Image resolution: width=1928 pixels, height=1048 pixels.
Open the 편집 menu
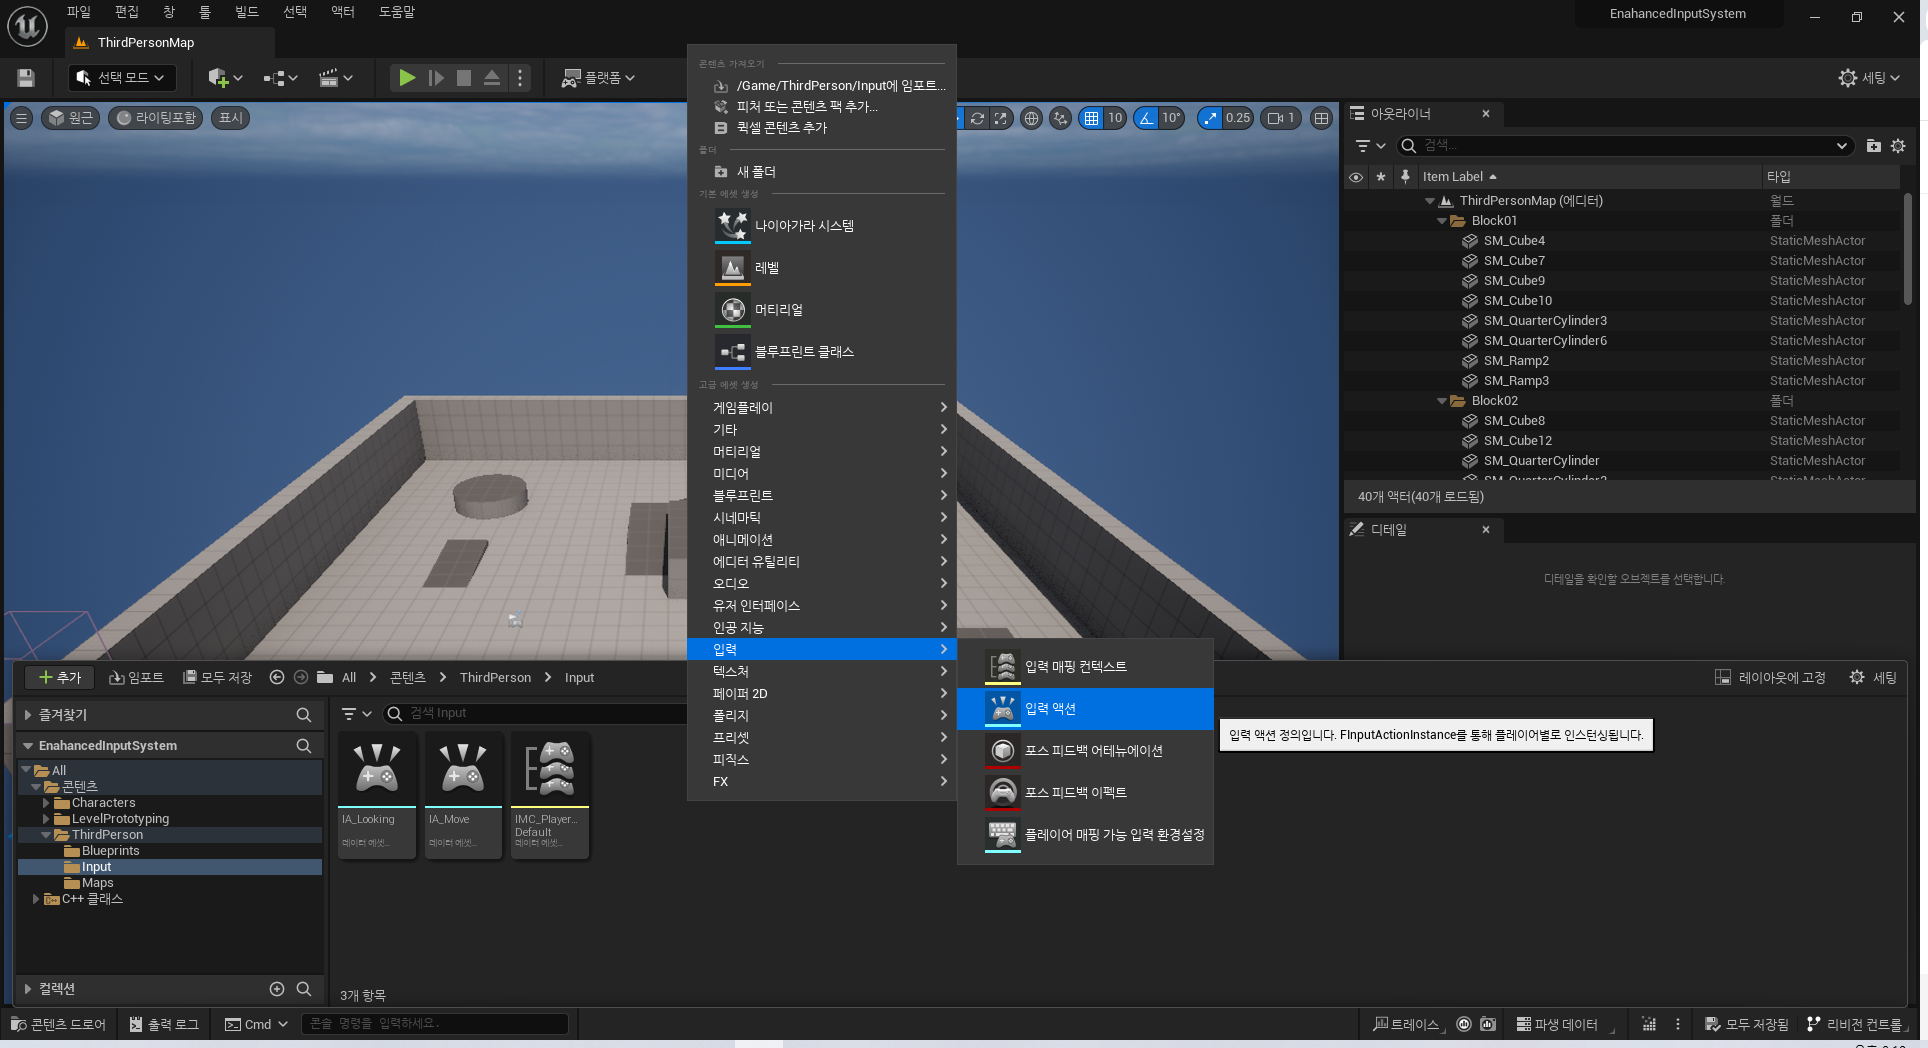point(127,12)
